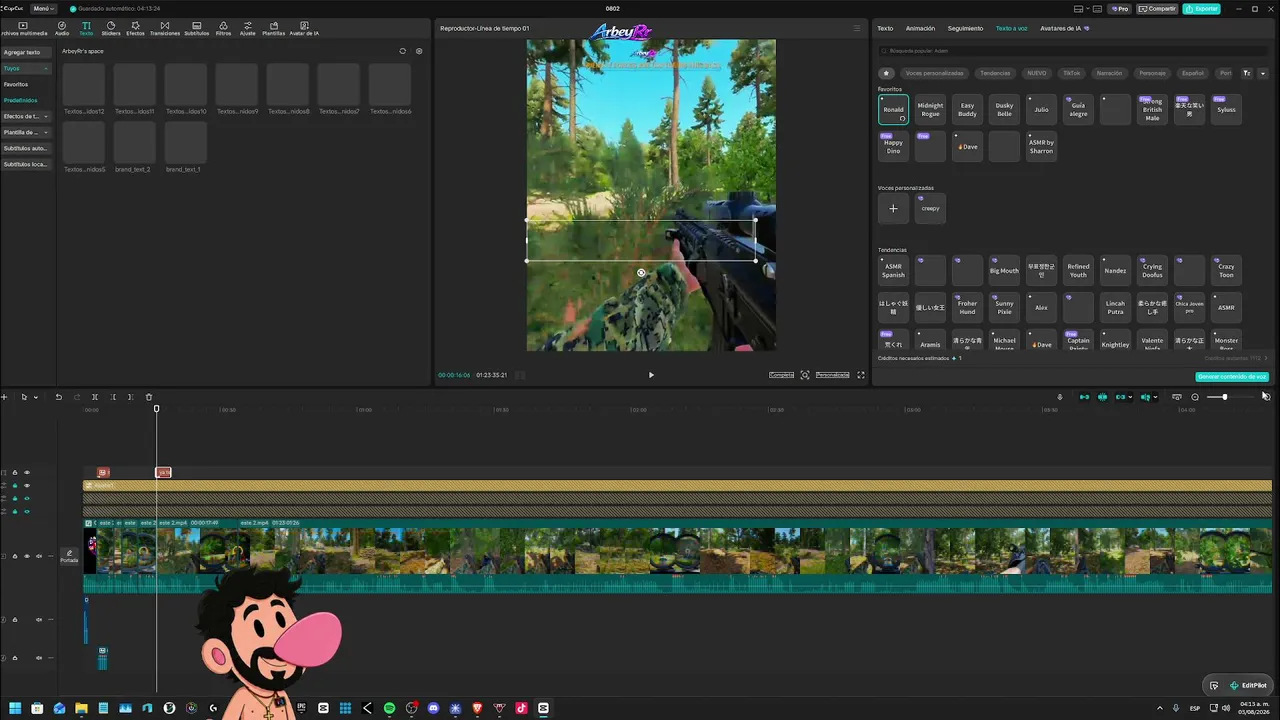Zoom out the timeline with the minus icon

point(1195,397)
